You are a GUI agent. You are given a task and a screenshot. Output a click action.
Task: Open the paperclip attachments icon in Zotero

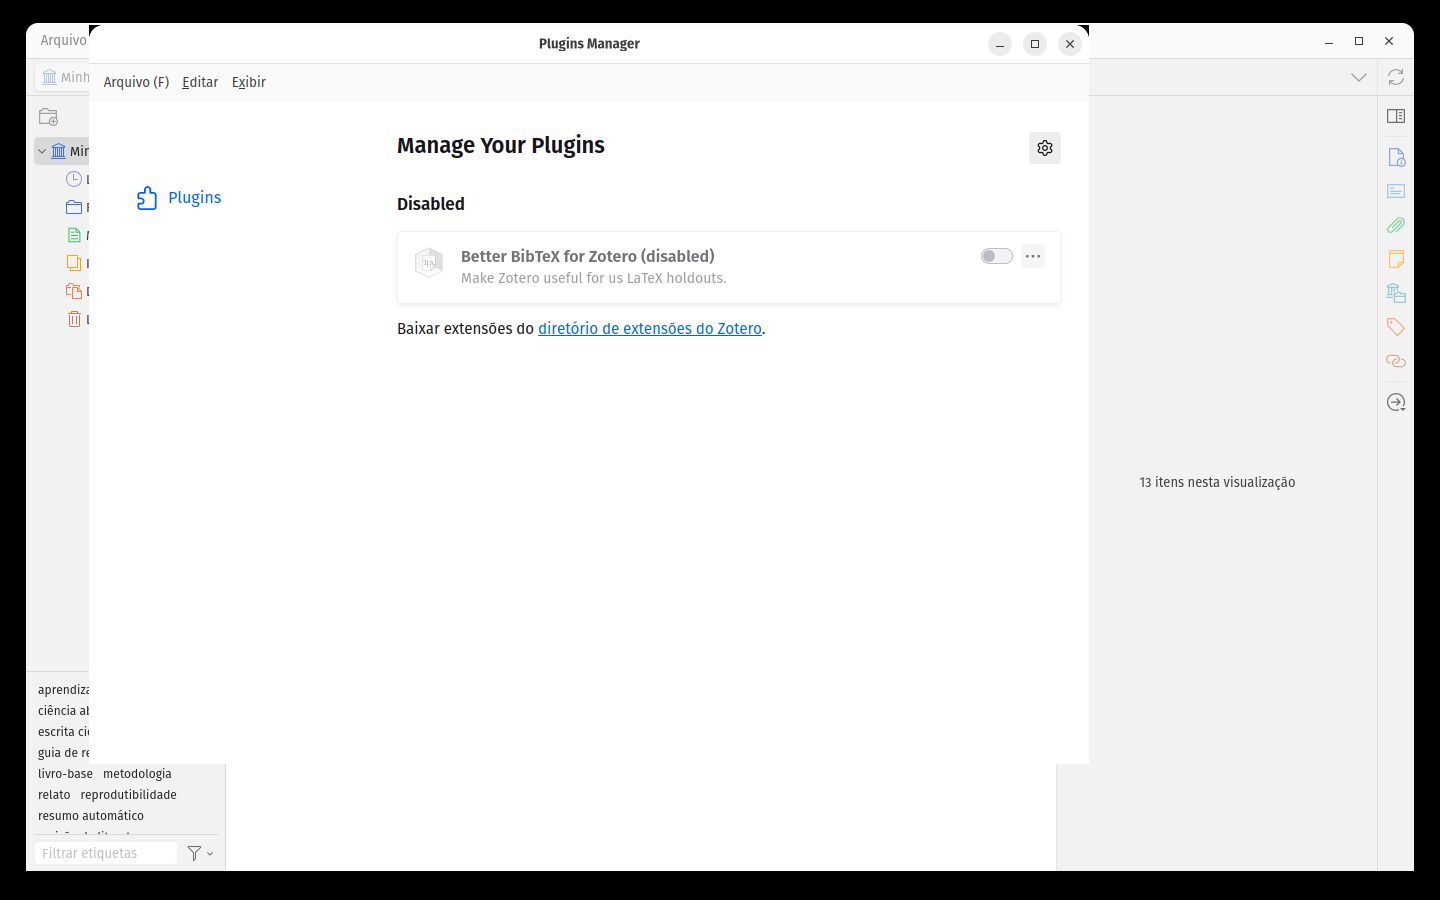pos(1396,225)
